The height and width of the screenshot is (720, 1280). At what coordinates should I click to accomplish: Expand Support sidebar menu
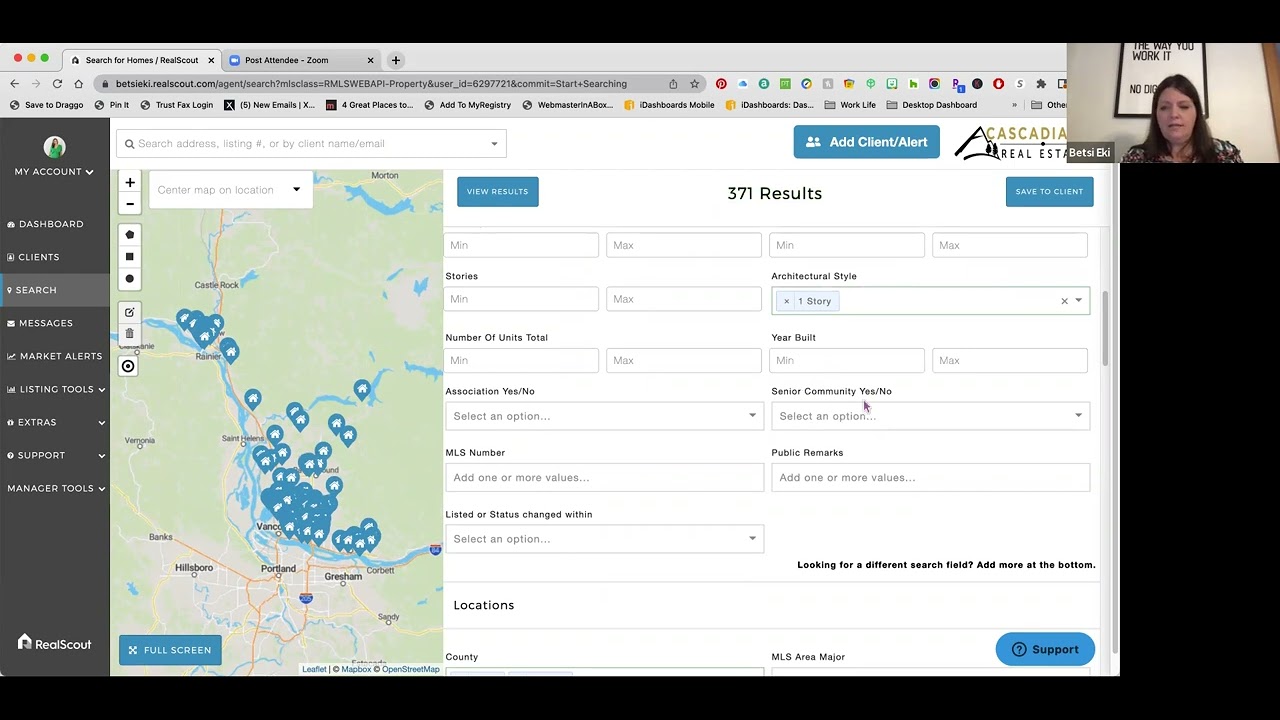pyautogui.click(x=55, y=455)
